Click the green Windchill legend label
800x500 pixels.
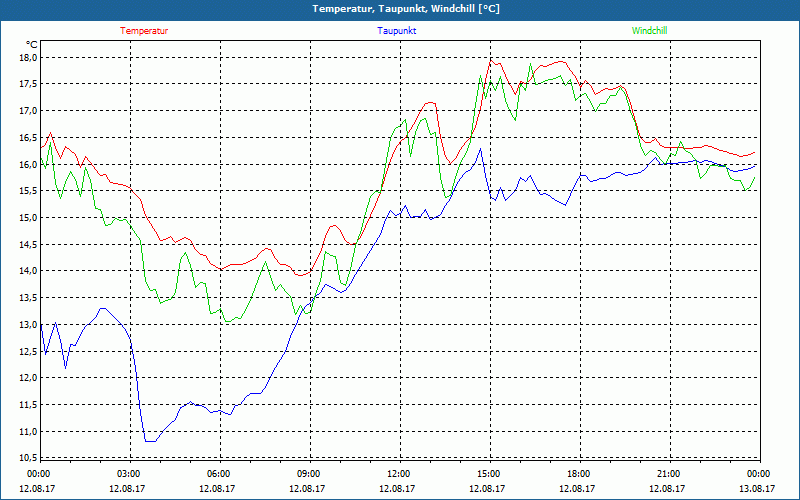coord(649,31)
